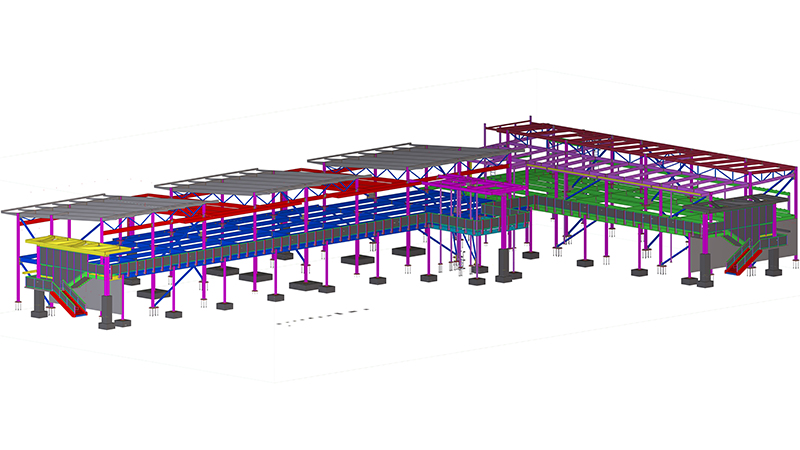Click the tall gray pier at center
Viewport: 800px width, 450px height.
click(506, 263)
